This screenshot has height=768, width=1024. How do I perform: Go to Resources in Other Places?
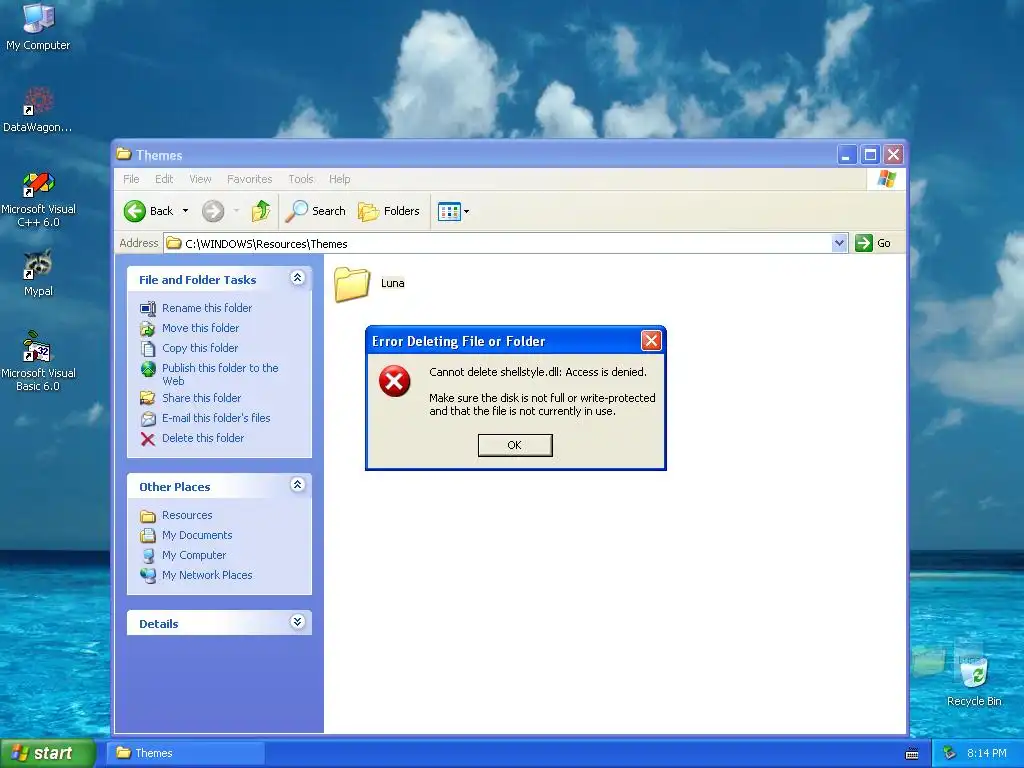point(187,515)
